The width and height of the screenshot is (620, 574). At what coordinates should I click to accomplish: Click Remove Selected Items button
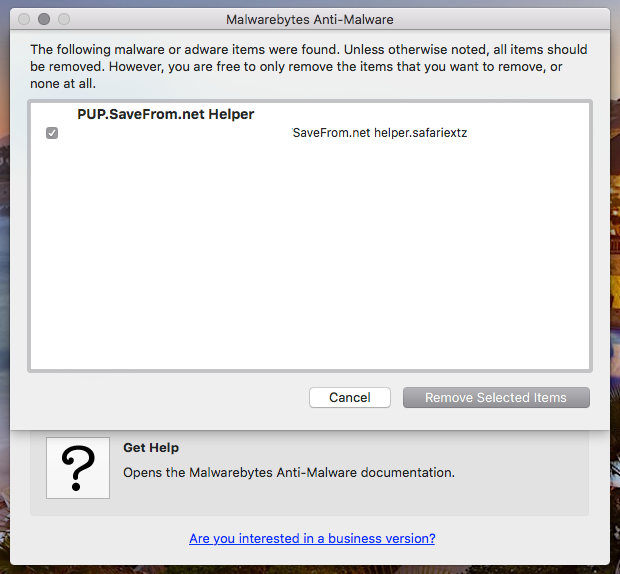click(x=496, y=397)
